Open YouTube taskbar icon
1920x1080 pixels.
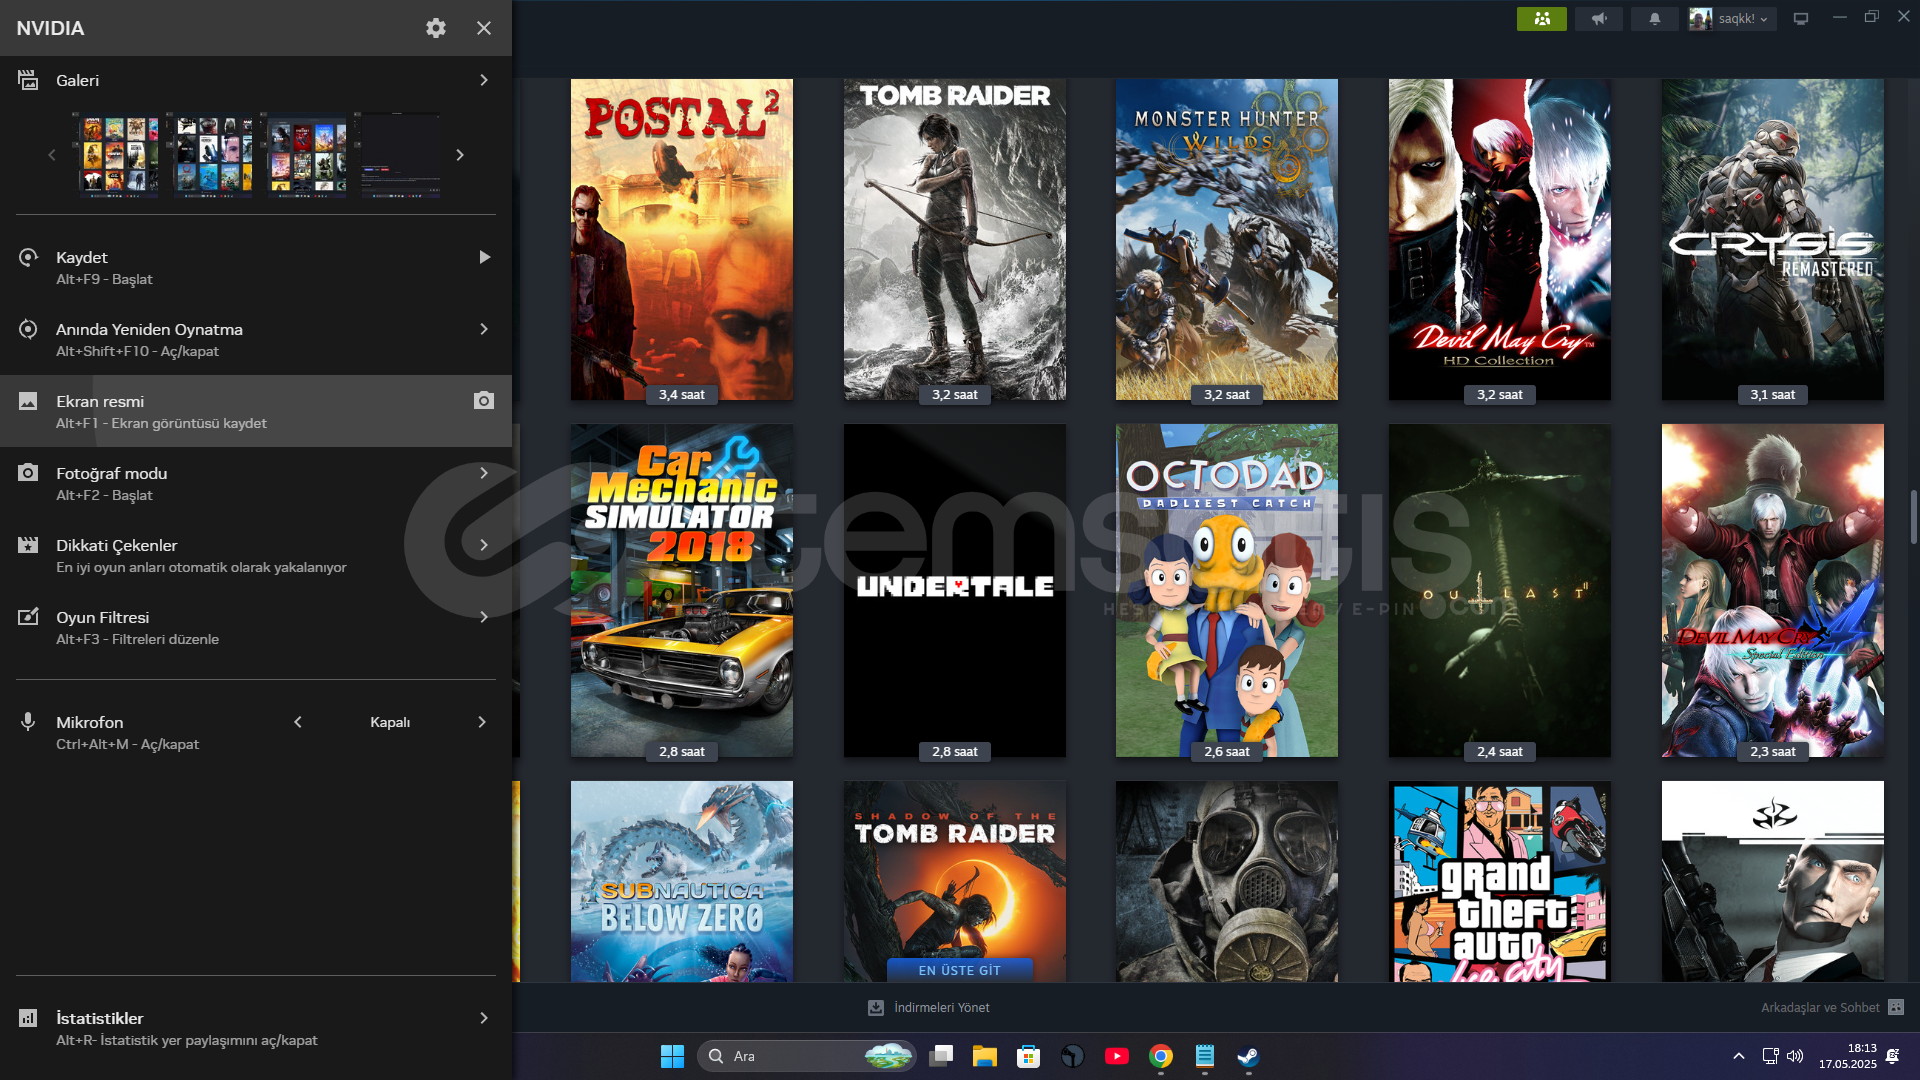click(1117, 1056)
